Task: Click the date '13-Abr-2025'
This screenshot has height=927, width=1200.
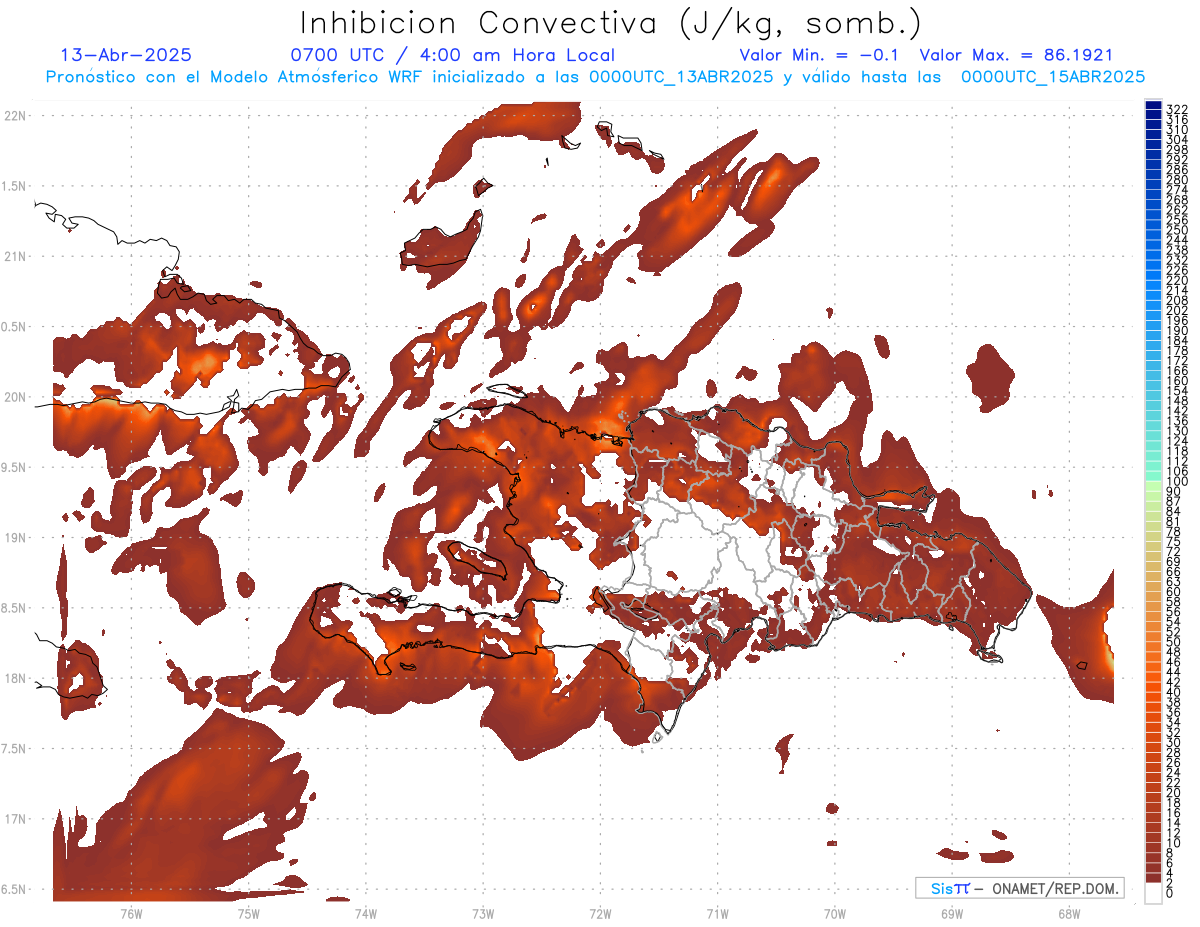Action: (126, 56)
